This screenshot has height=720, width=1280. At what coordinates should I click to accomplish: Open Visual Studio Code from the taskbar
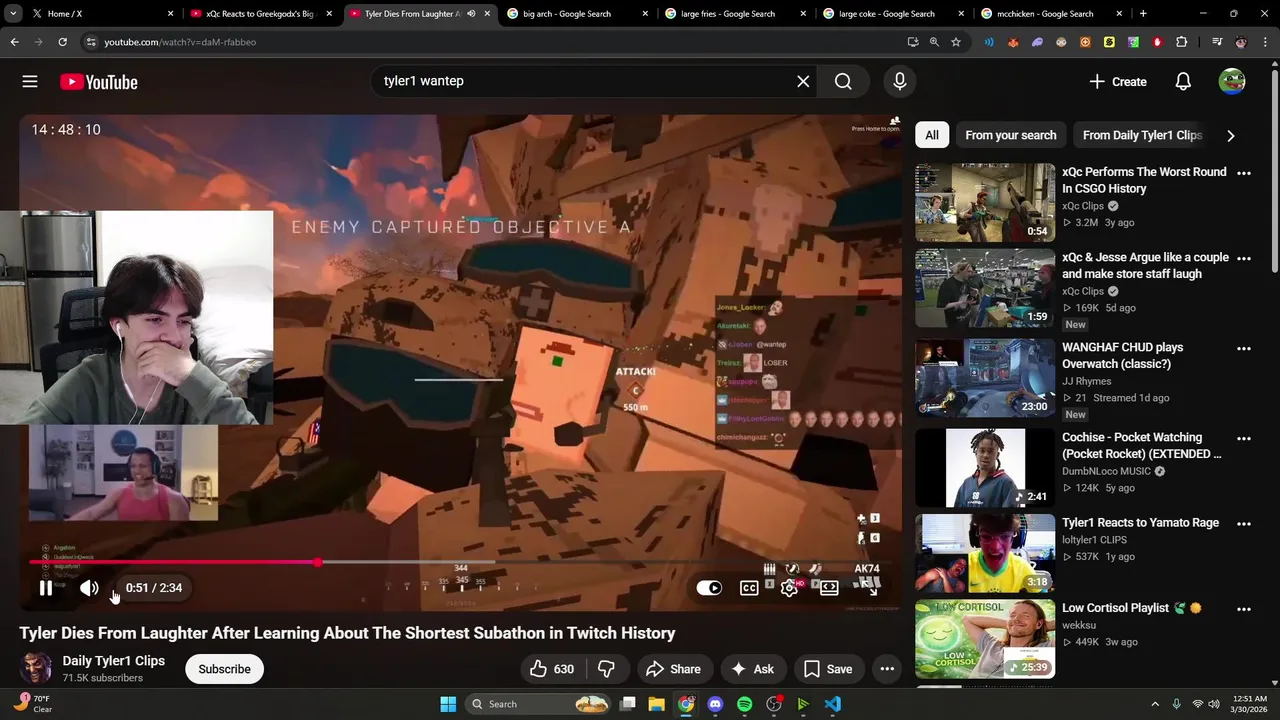(832, 704)
